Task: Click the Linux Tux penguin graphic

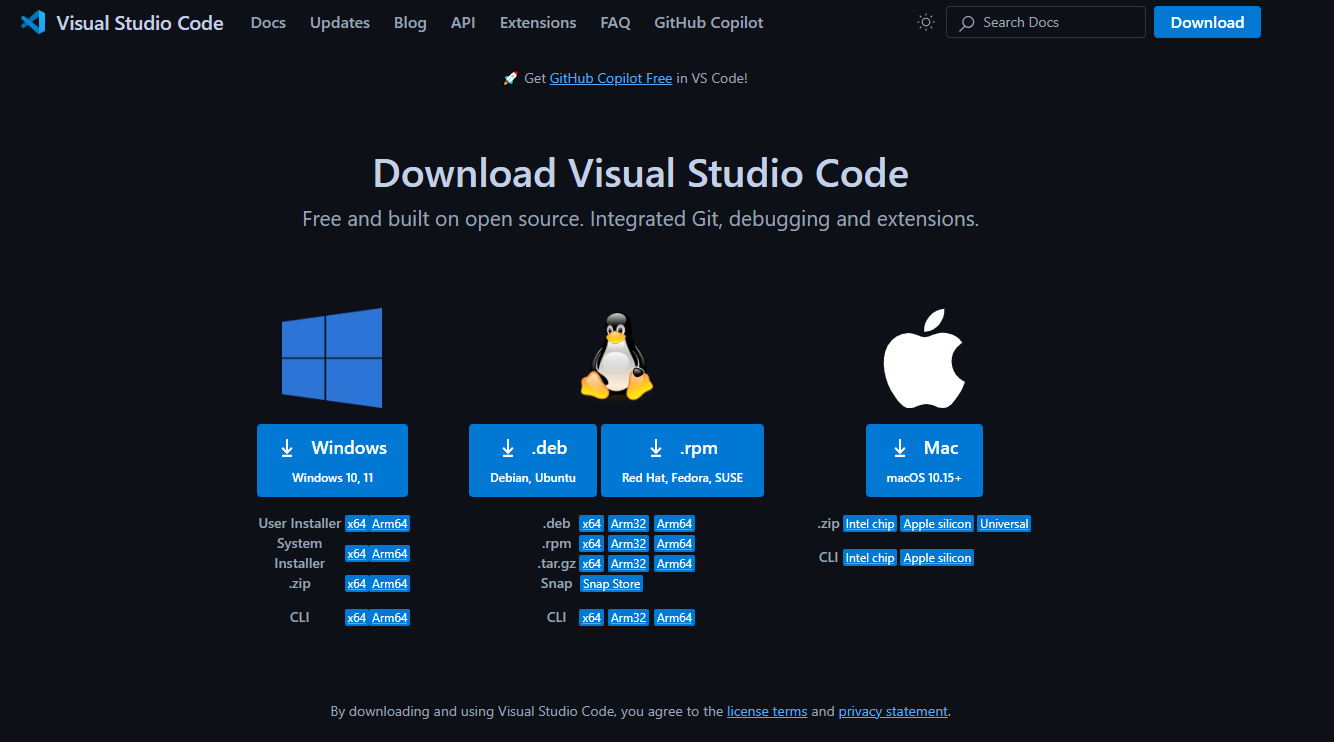Action: (616, 358)
